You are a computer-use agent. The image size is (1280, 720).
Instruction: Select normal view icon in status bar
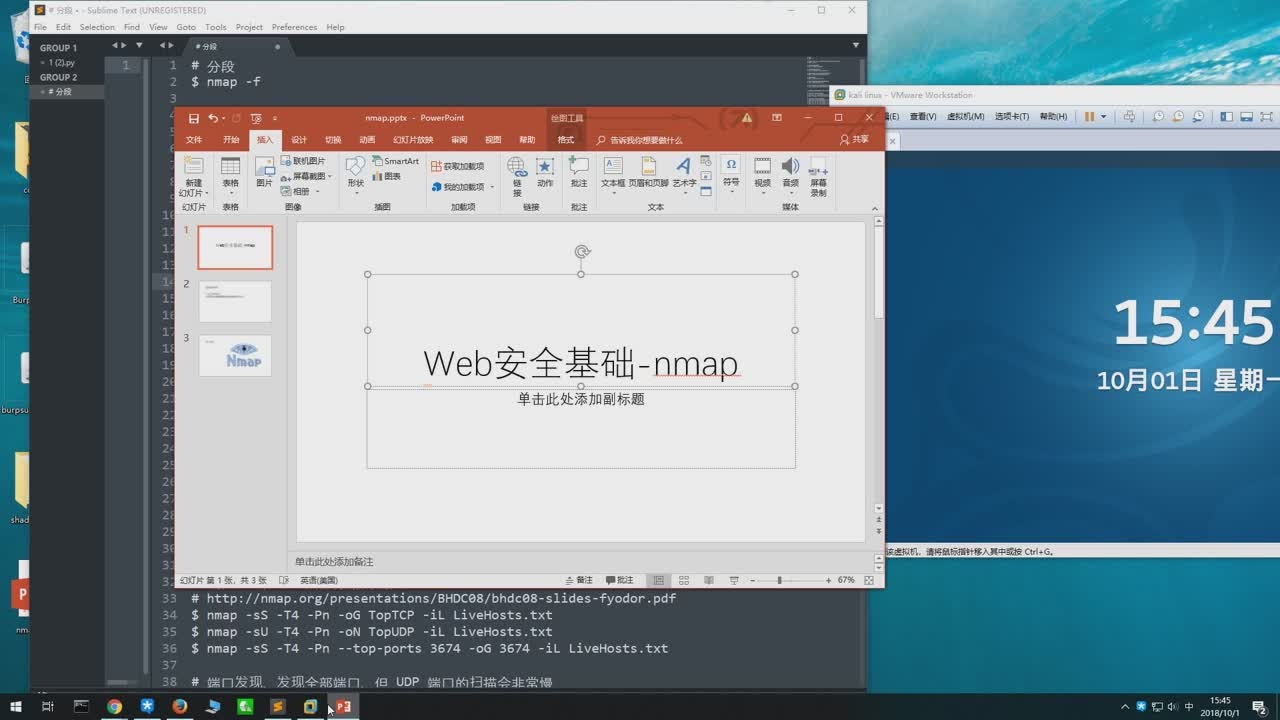(658, 580)
